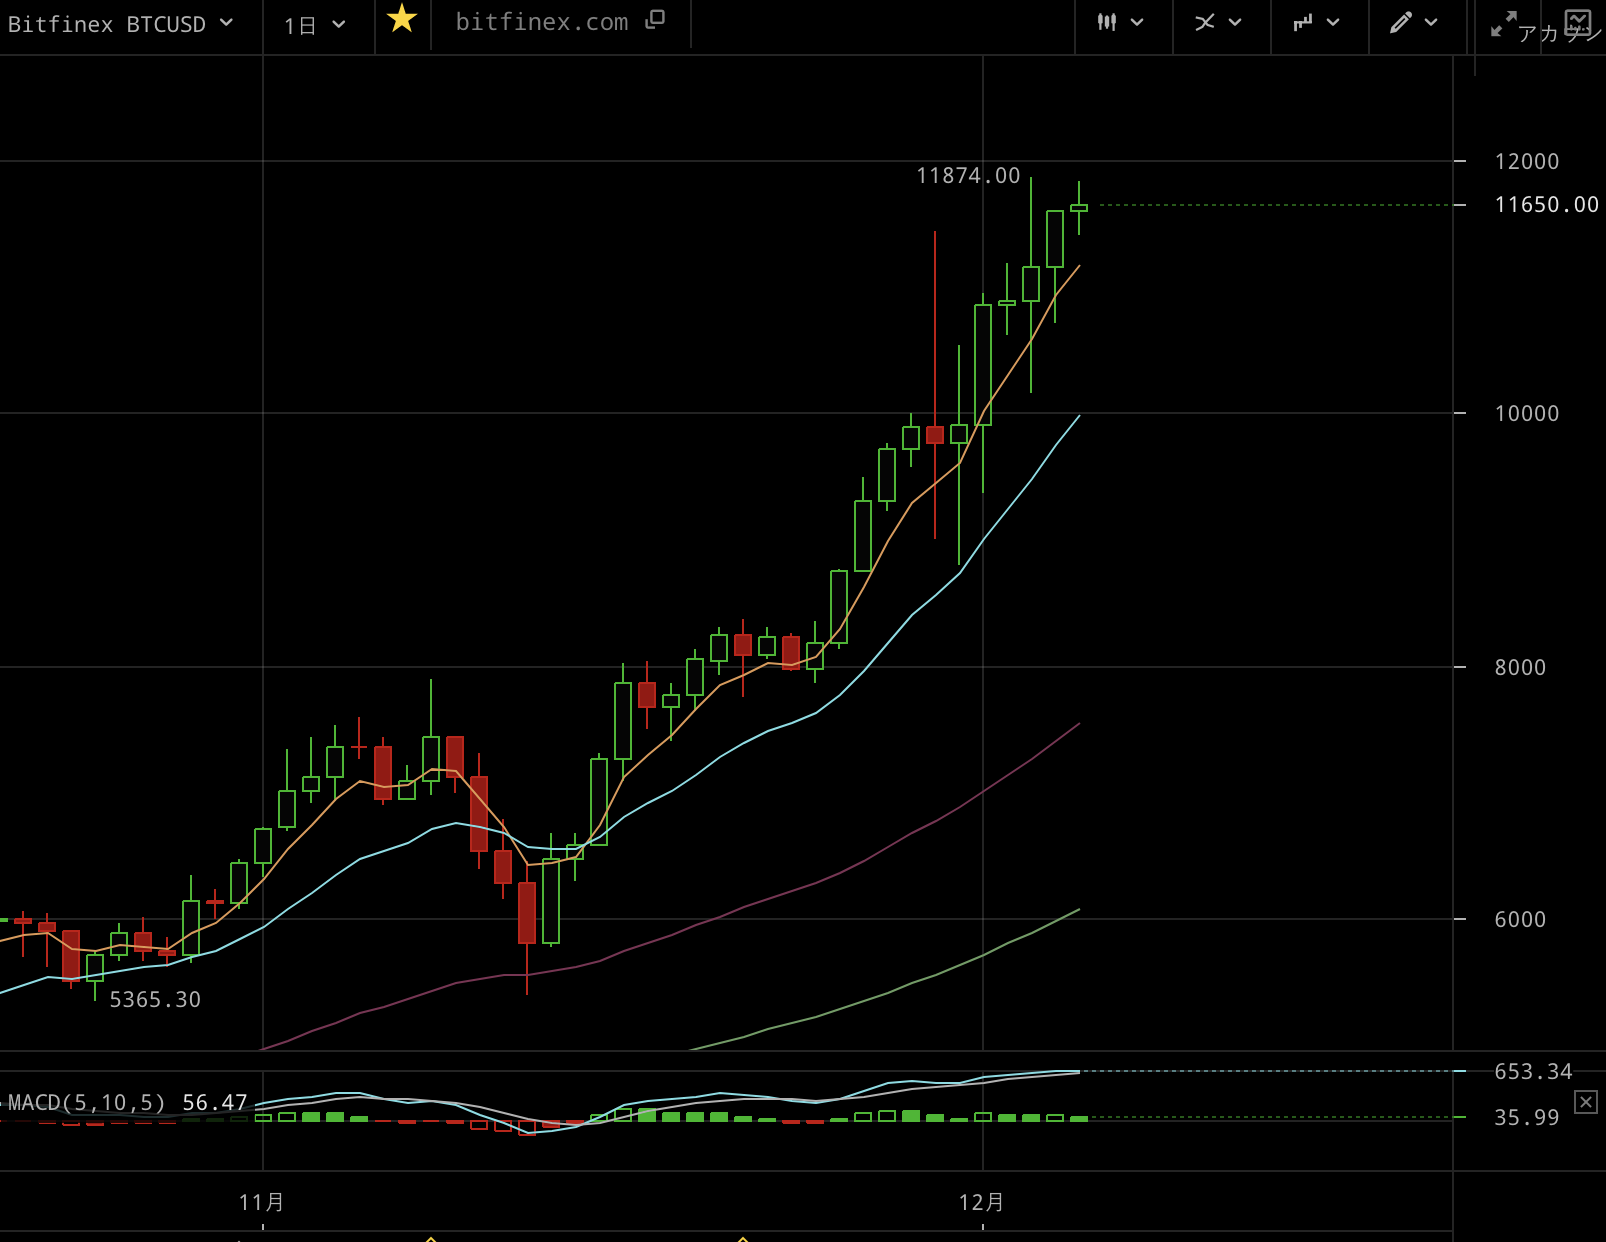Click the 653.34 MACD axis value
Image resolution: width=1606 pixels, height=1242 pixels.
click(x=1533, y=1072)
